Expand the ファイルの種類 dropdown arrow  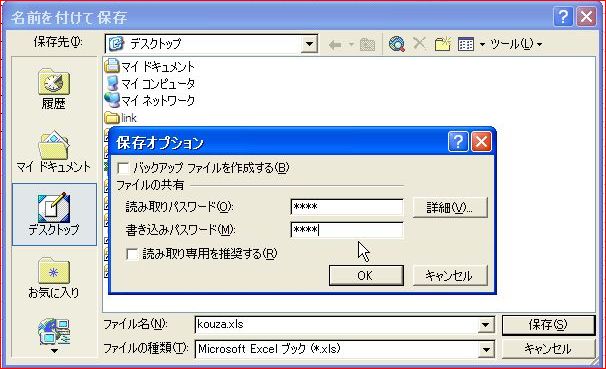point(486,350)
